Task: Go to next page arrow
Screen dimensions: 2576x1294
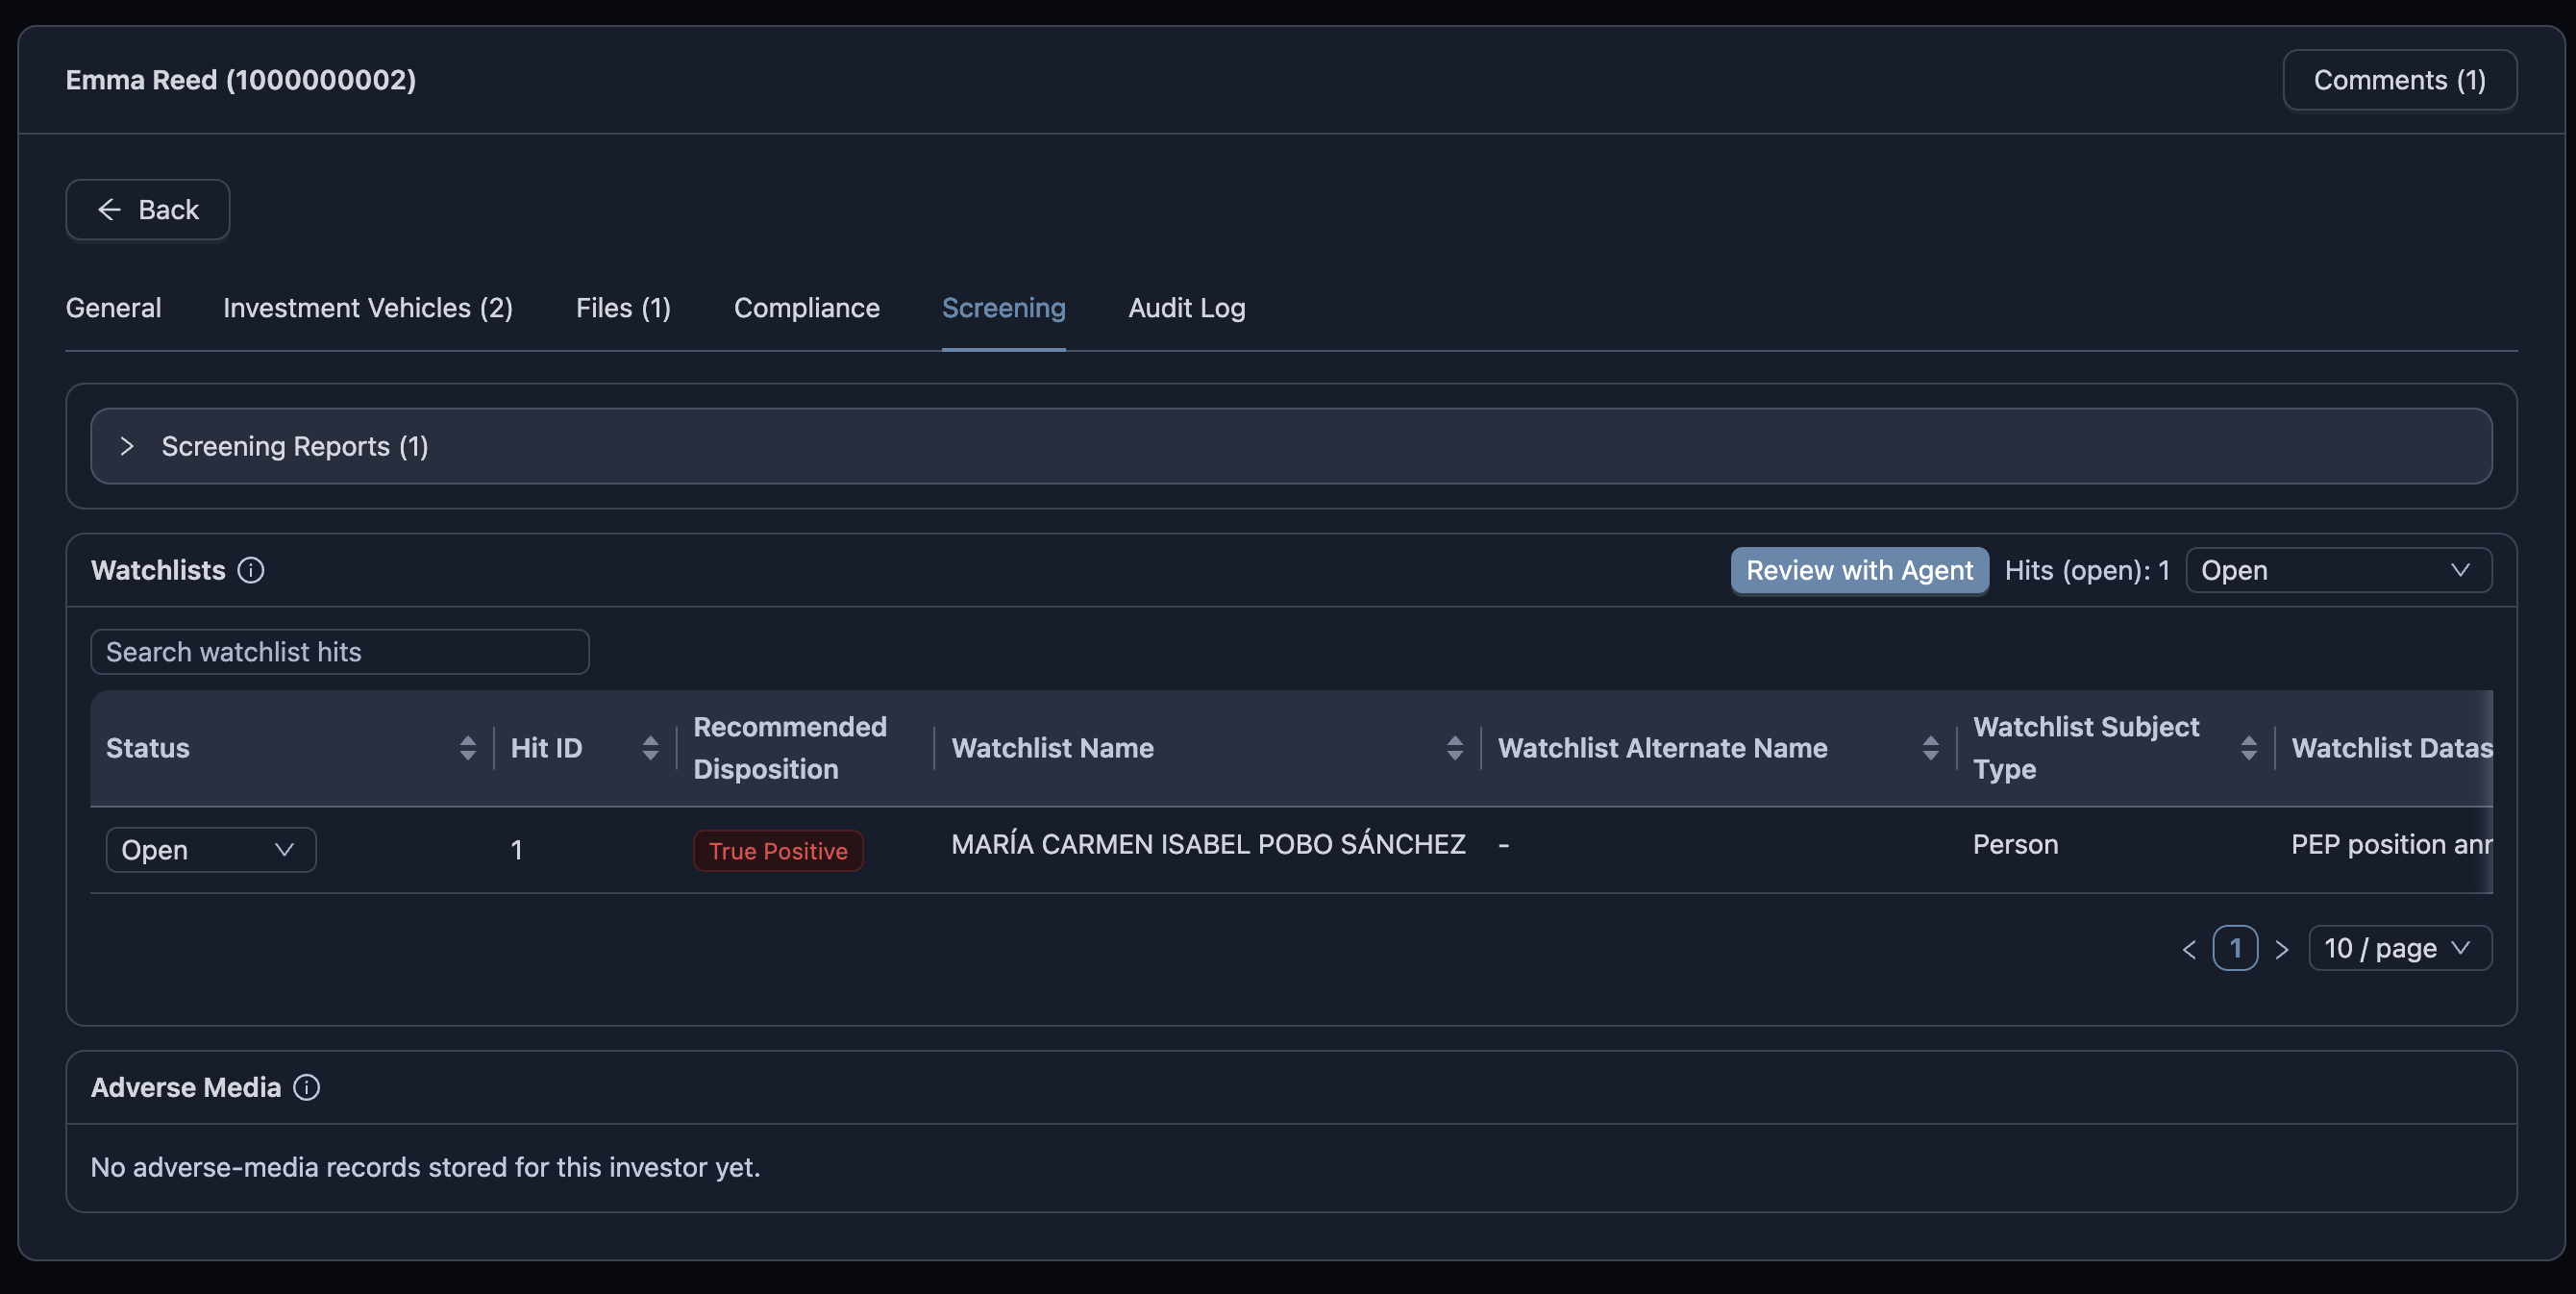Action: coord(2281,949)
